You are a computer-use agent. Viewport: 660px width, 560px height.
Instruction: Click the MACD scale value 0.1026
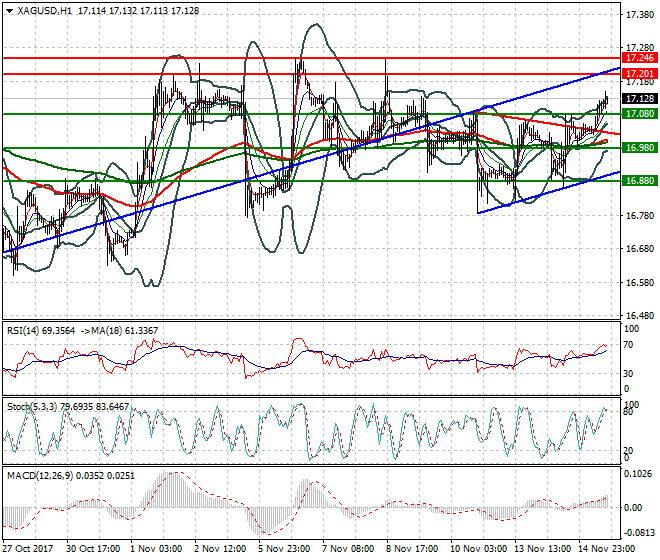[639, 474]
